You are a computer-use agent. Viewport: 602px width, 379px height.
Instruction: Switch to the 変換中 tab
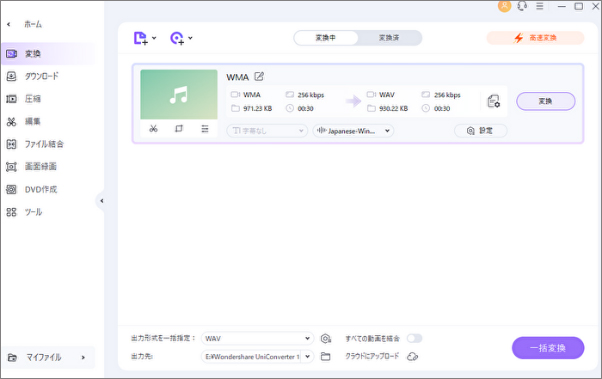click(x=326, y=38)
